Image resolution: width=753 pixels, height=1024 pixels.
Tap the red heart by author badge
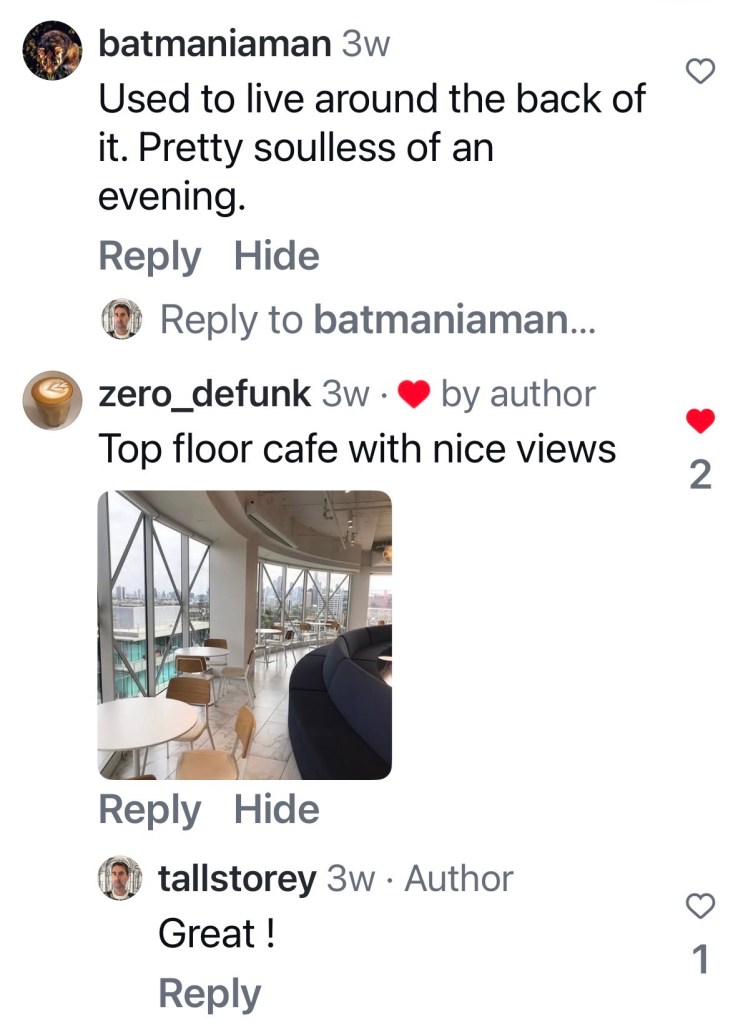(413, 394)
